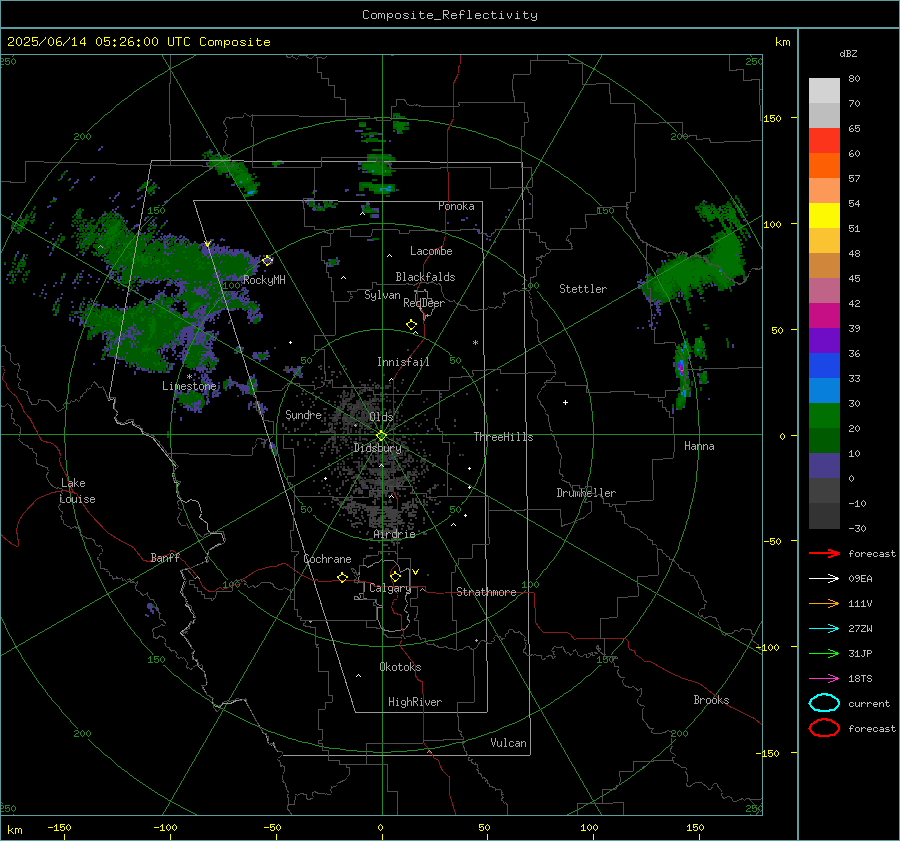900x841 pixels.
Task: Click the ThreeHills town label
Action: (x=503, y=437)
